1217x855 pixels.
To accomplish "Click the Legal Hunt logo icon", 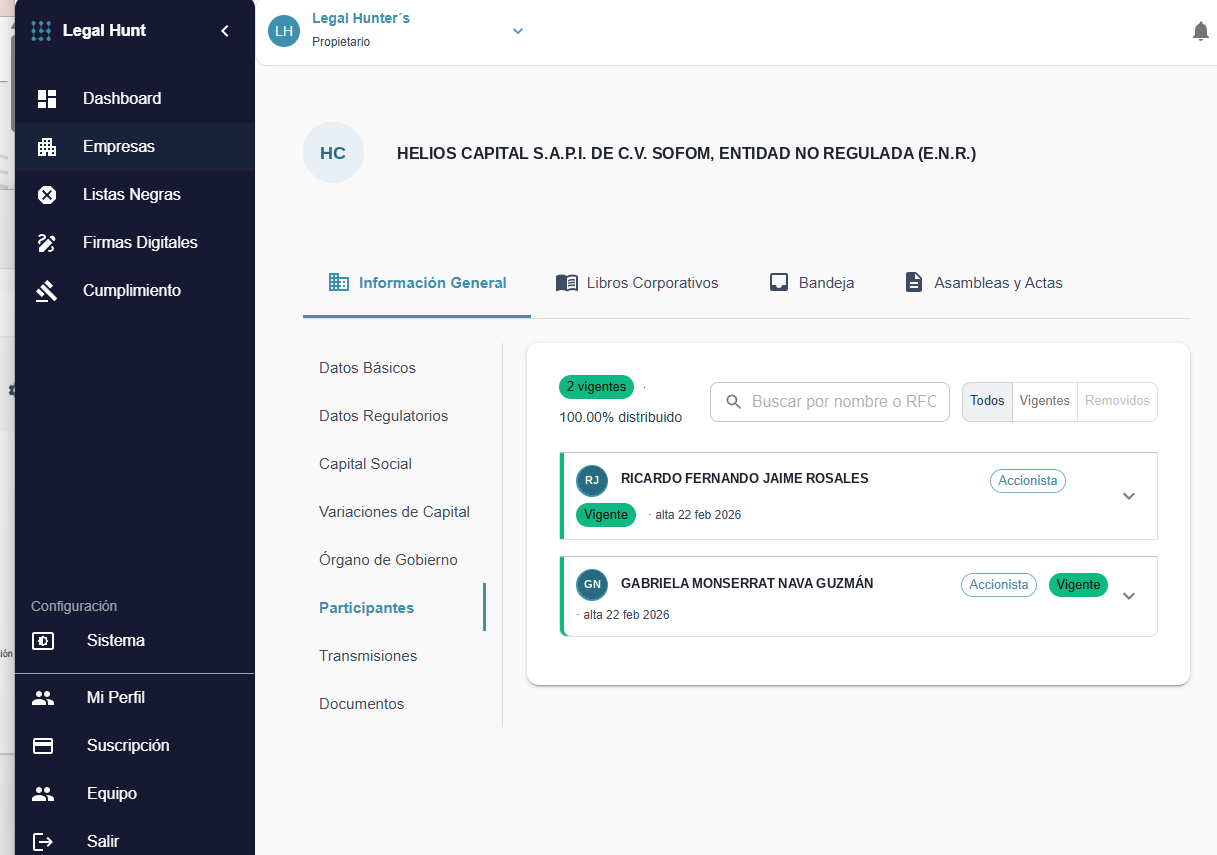I will [x=41, y=31].
